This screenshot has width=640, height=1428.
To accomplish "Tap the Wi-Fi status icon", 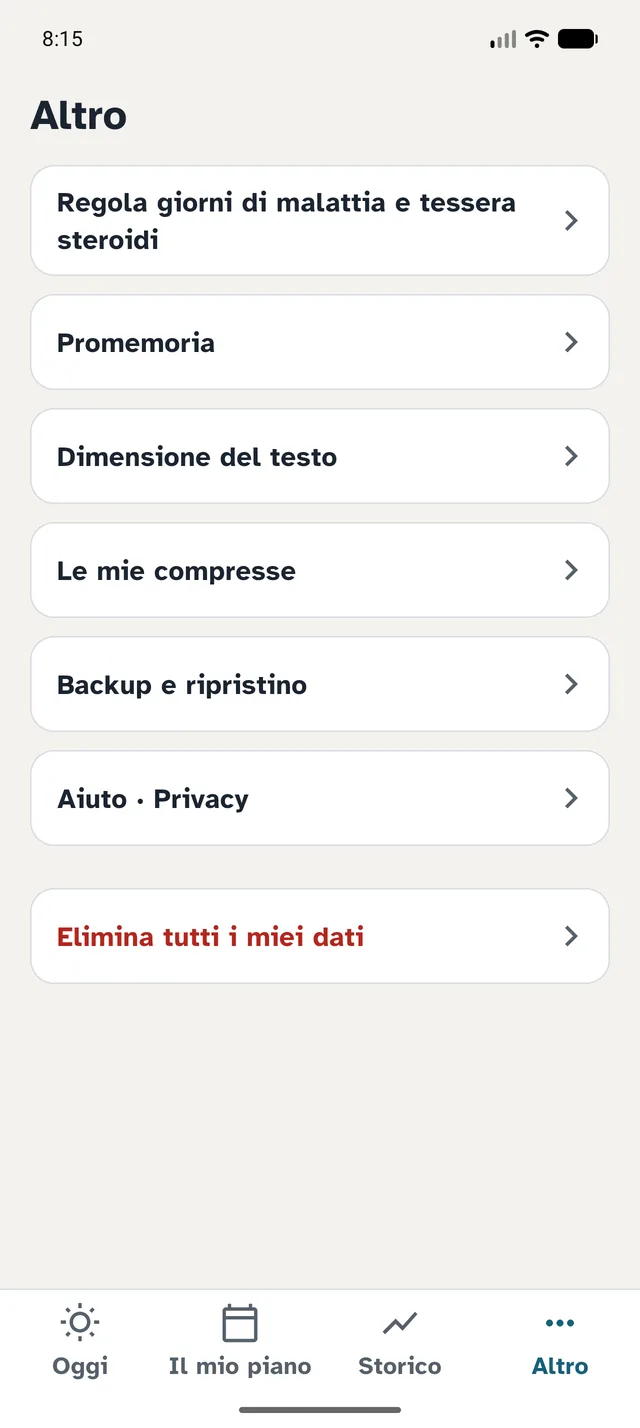I will pyautogui.click(x=537, y=39).
